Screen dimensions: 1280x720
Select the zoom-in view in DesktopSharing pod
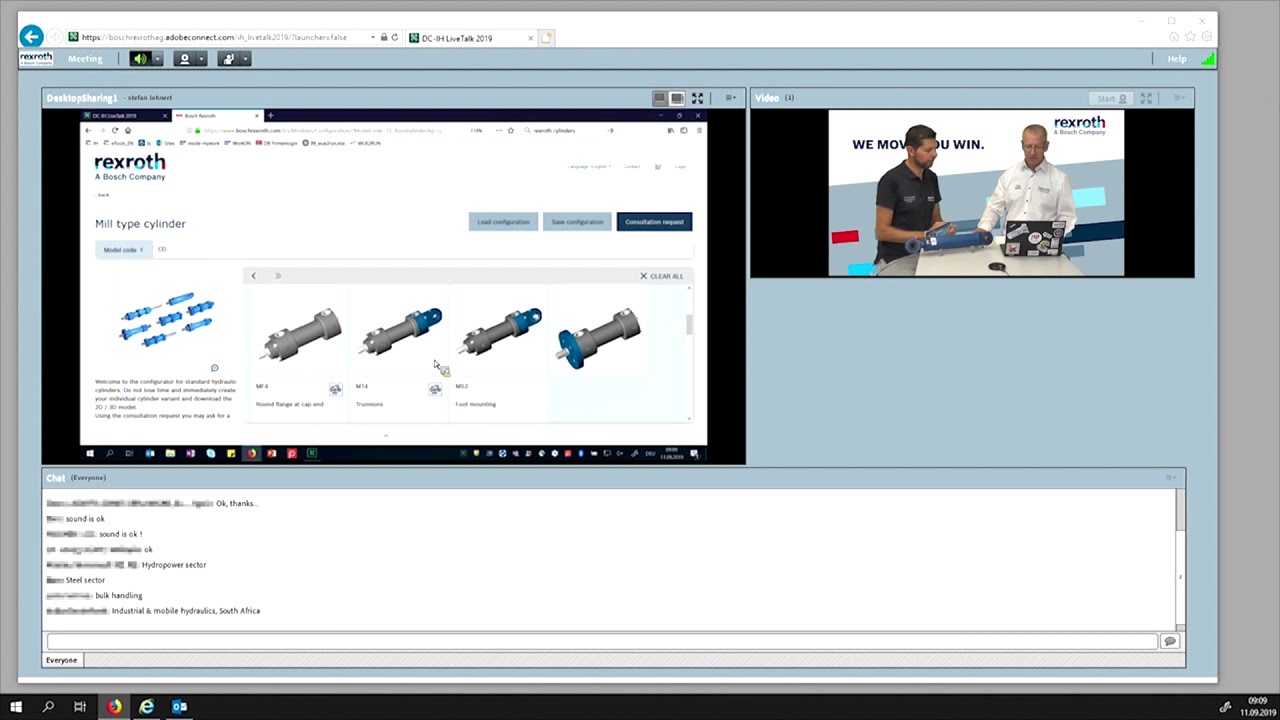click(677, 98)
